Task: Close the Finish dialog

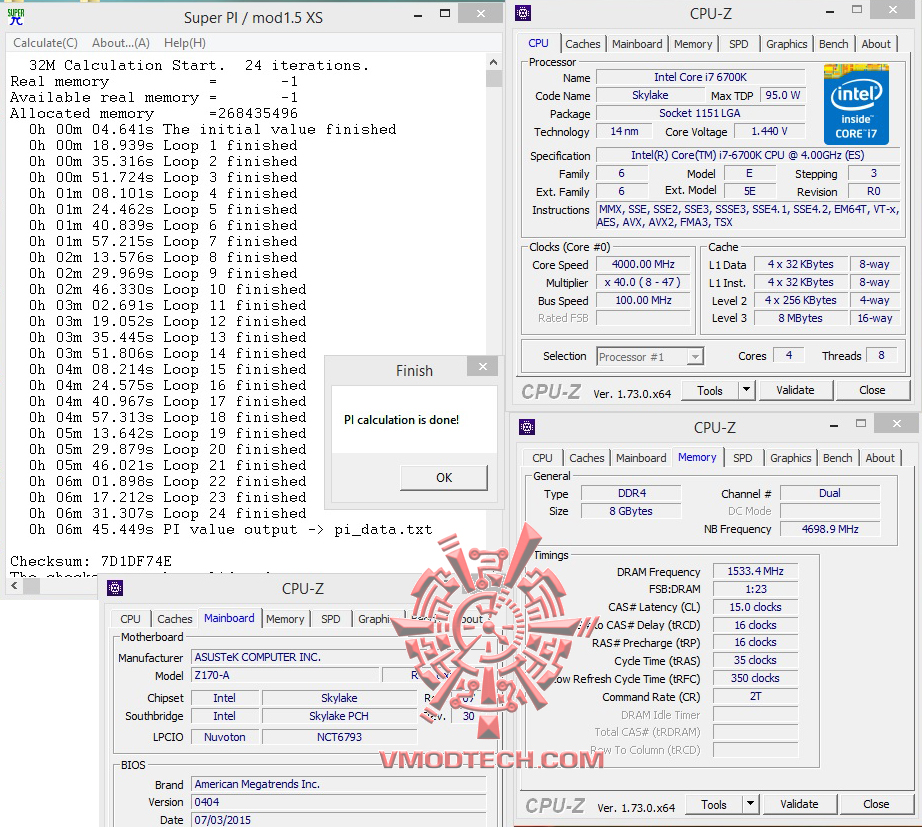Action: [x=483, y=366]
